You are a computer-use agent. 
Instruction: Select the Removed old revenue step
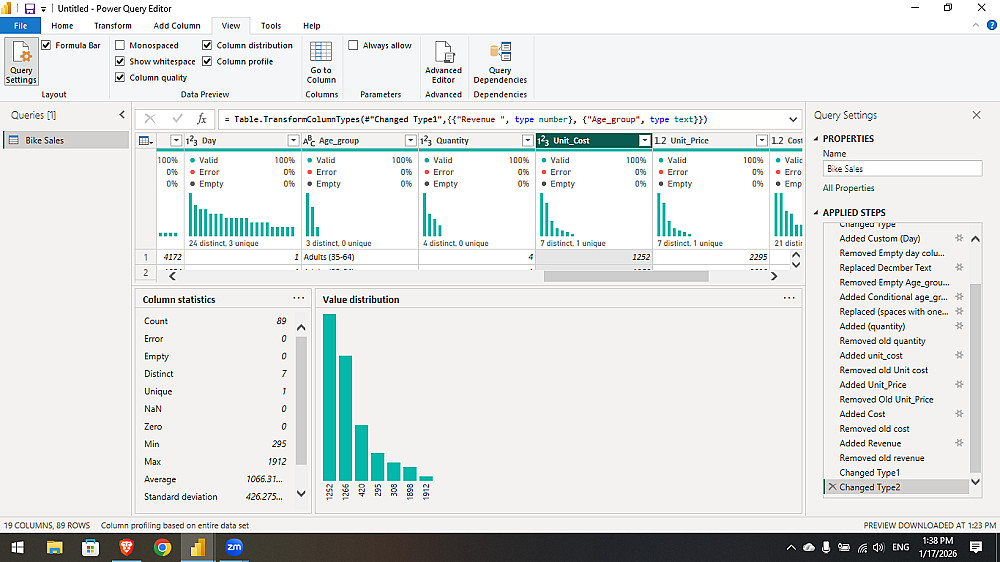pos(881,458)
